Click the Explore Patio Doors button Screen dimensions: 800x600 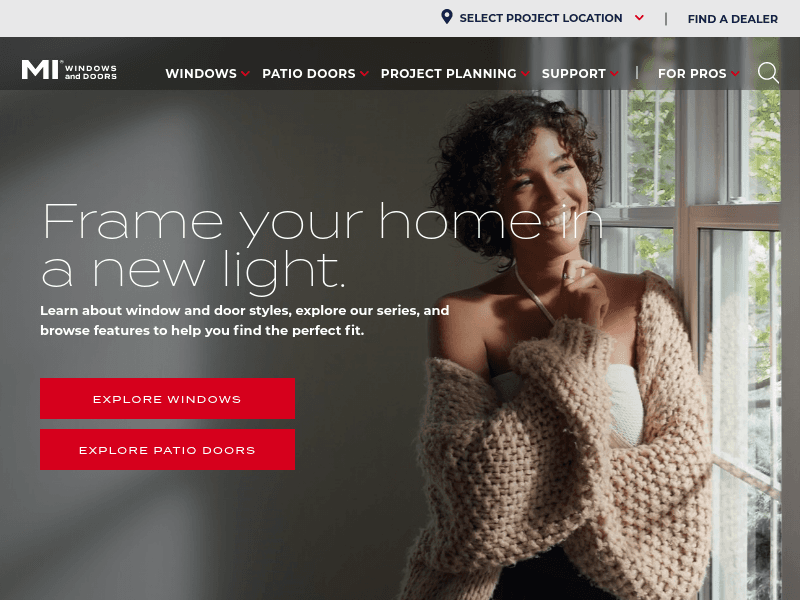pyautogui.click(x=167, y=449)
